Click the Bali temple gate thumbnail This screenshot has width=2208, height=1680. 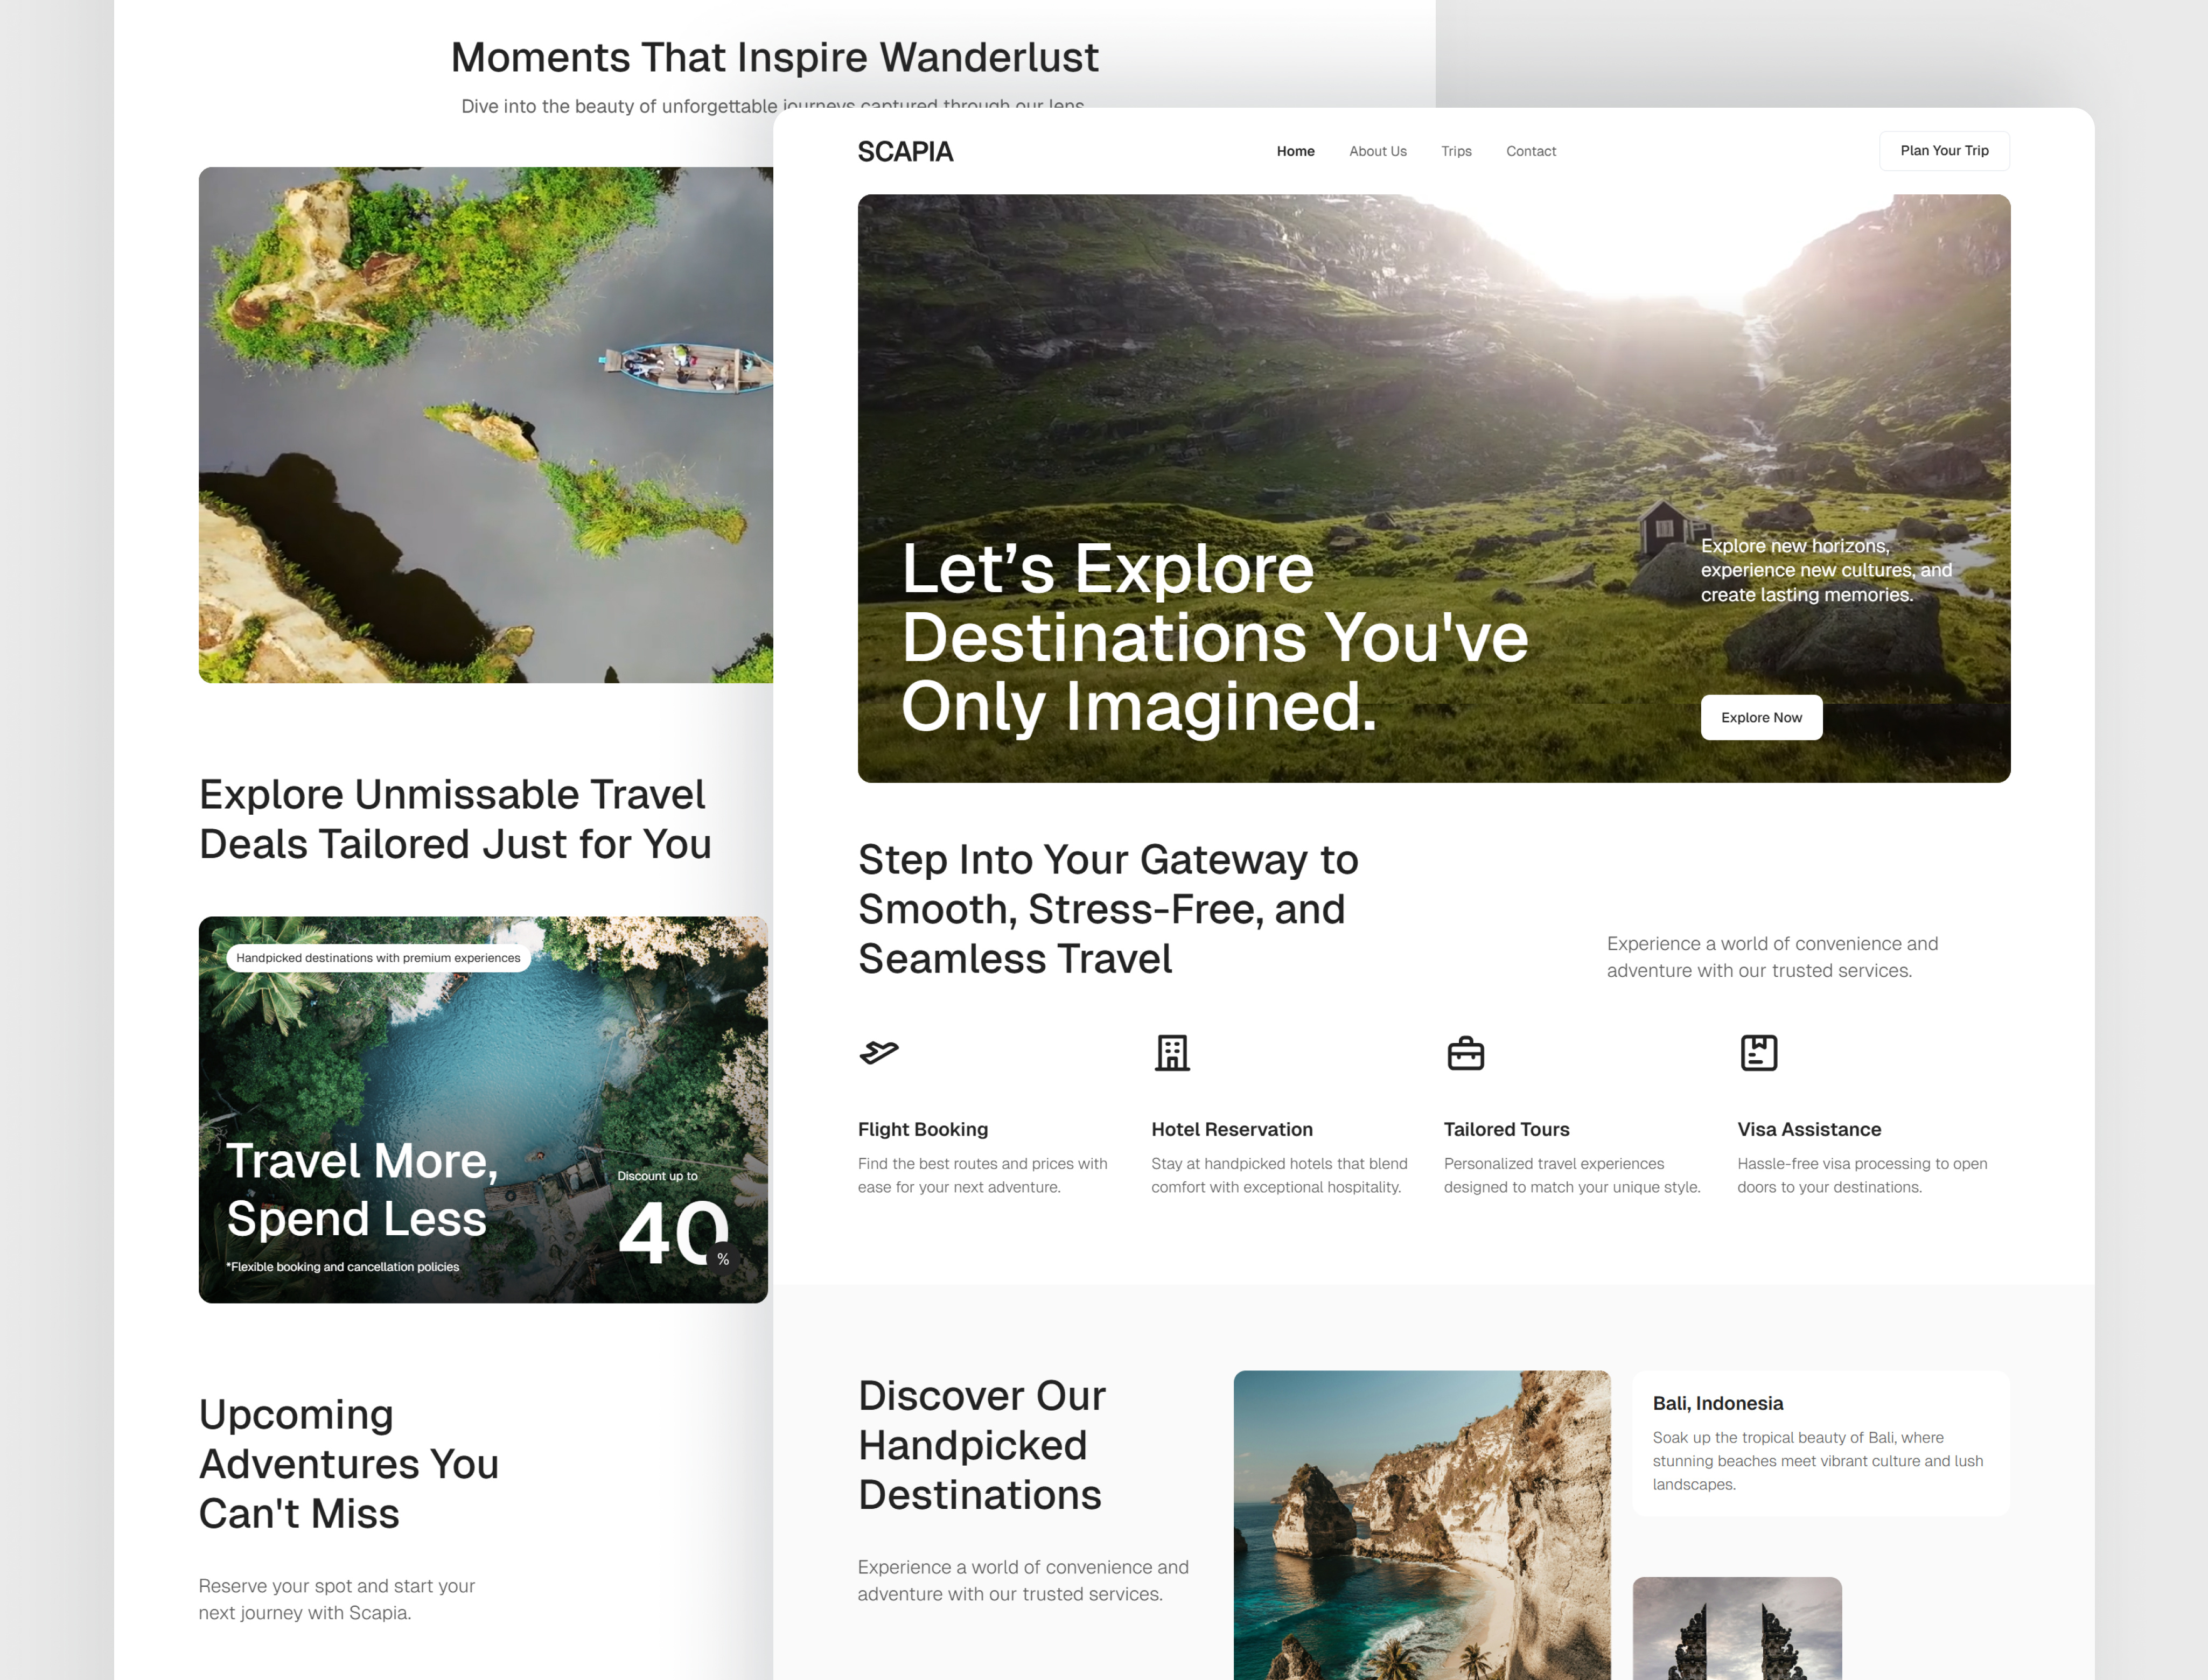tap(1737, 1628)
